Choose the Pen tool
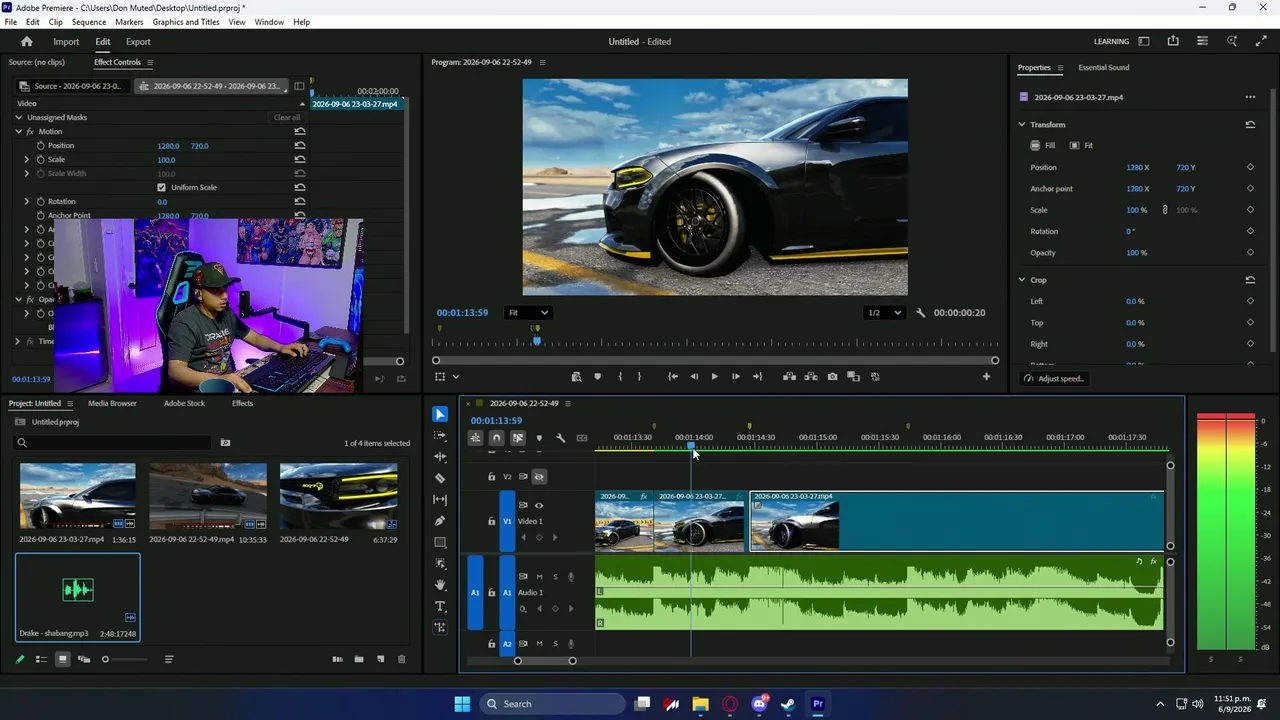1280x720 pixels. coord(440,521)
